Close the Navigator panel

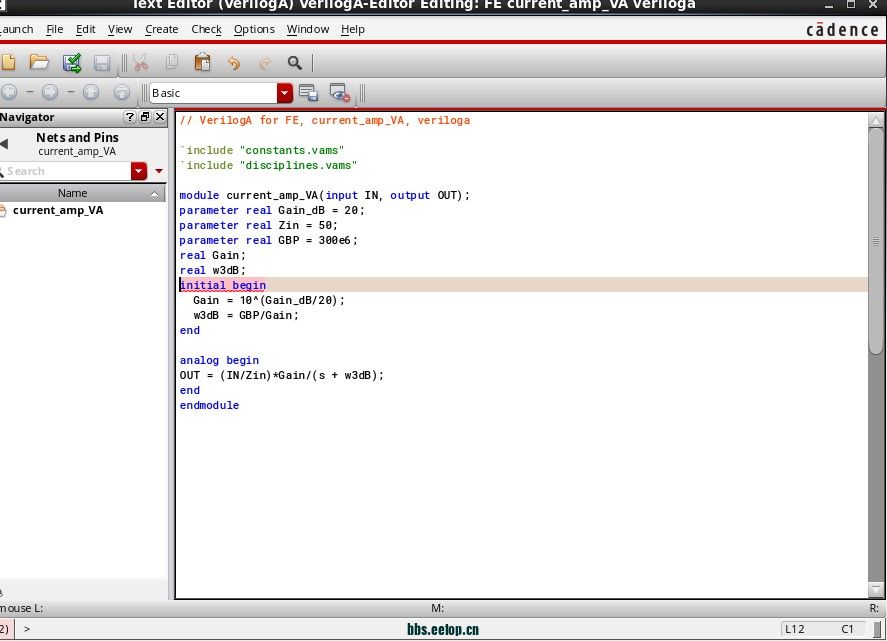pos(160,117)
